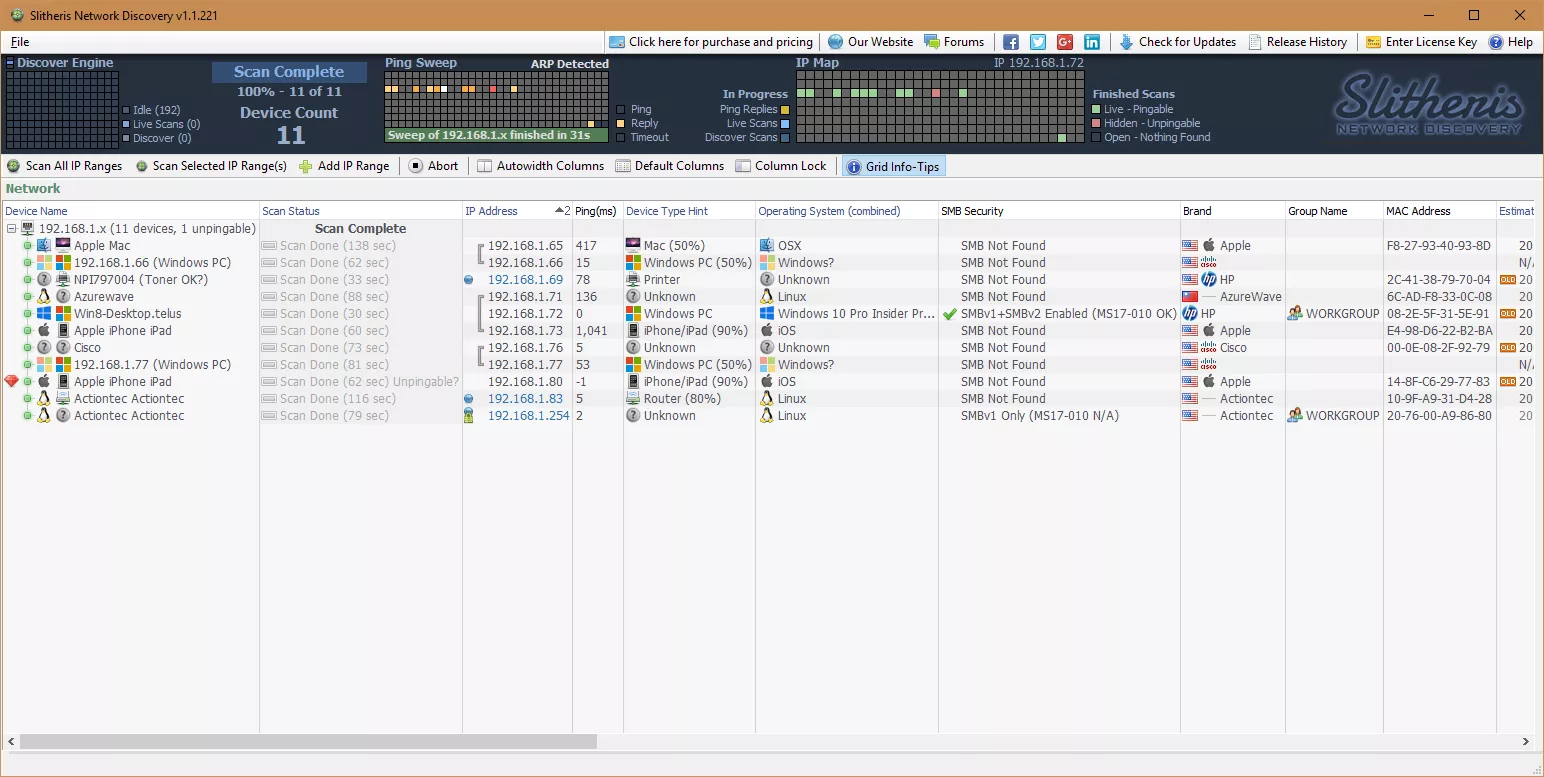This screenshot has width=1544, height=777.
Task: Click the Twitter icon in the top bar
Action: click(x=1038, y=42)
